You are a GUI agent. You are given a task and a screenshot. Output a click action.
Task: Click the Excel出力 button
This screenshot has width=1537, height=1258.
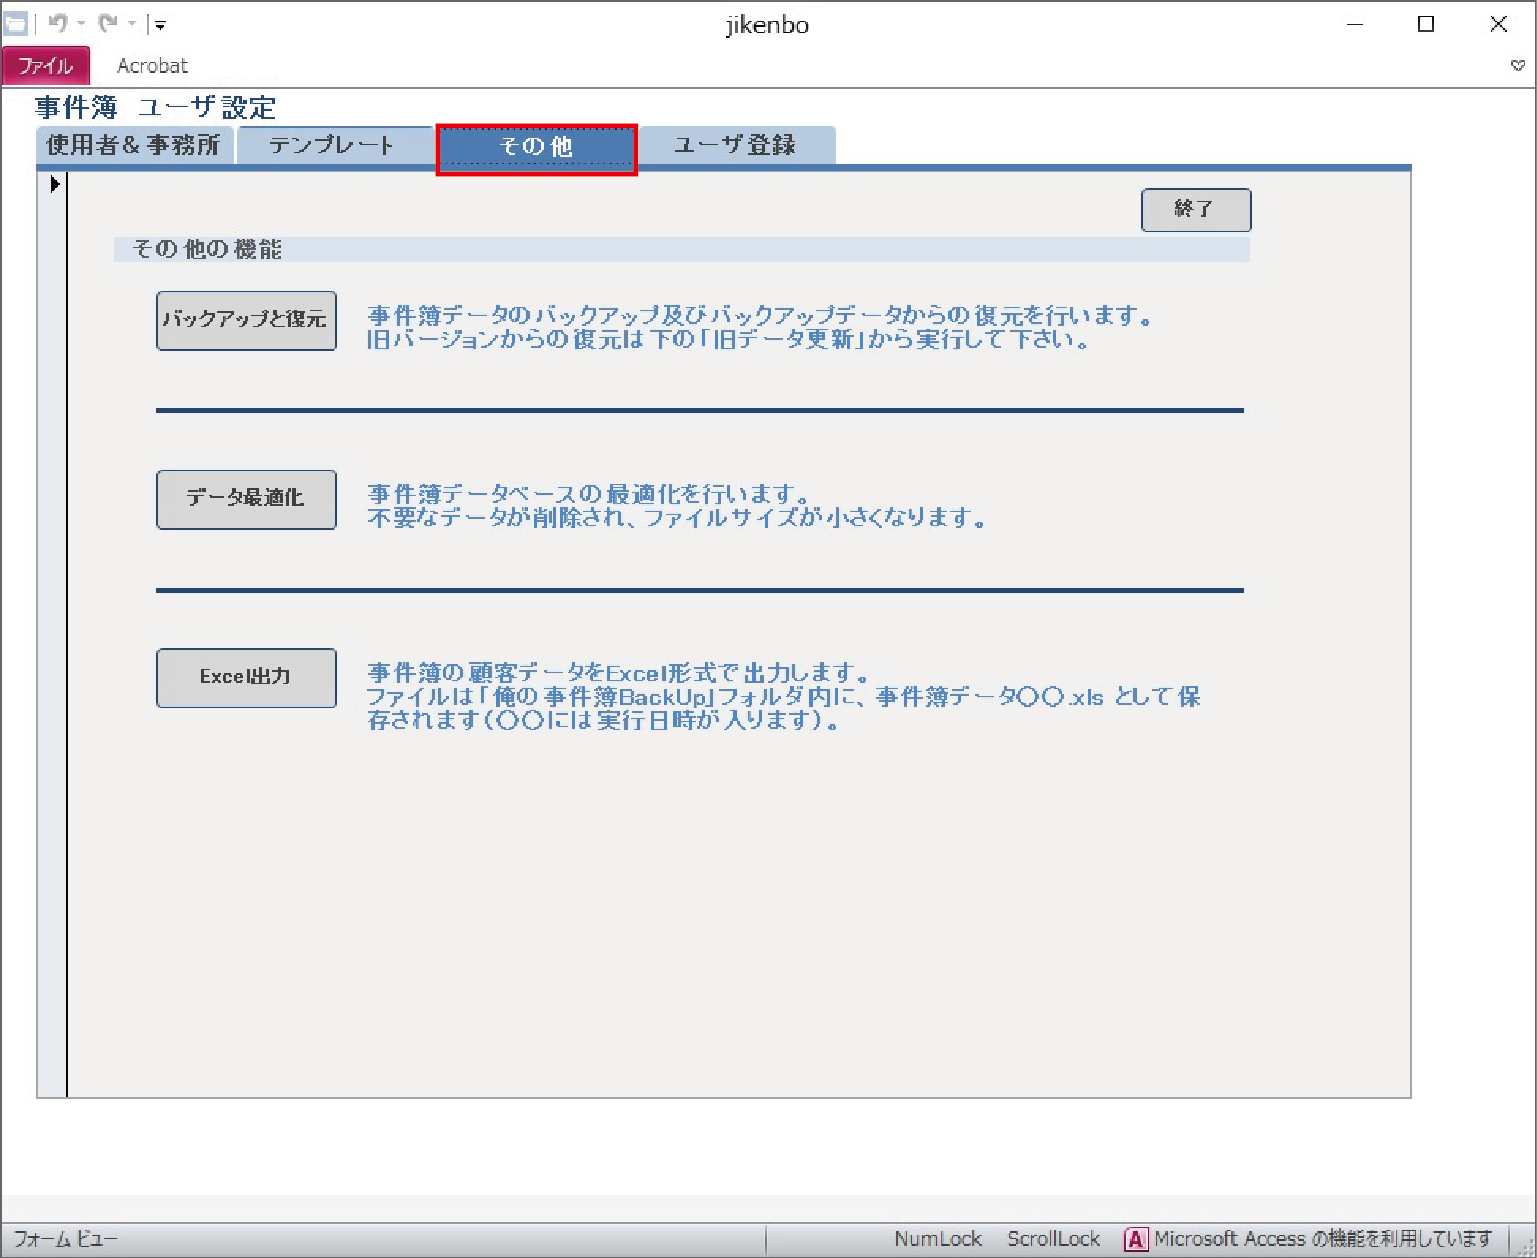tap(246, 678)
